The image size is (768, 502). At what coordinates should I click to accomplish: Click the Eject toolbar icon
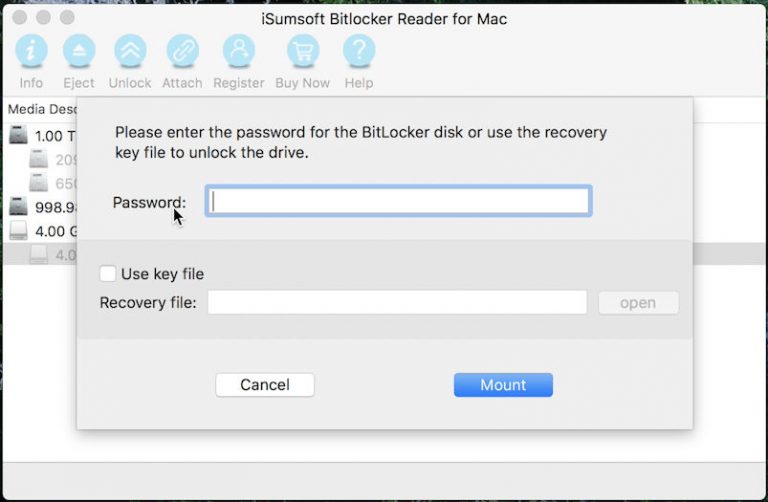79,51
